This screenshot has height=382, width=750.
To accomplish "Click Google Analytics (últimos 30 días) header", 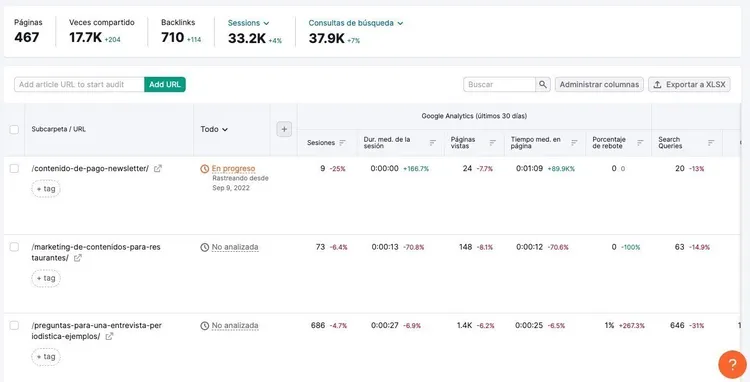I will point(474,116).
